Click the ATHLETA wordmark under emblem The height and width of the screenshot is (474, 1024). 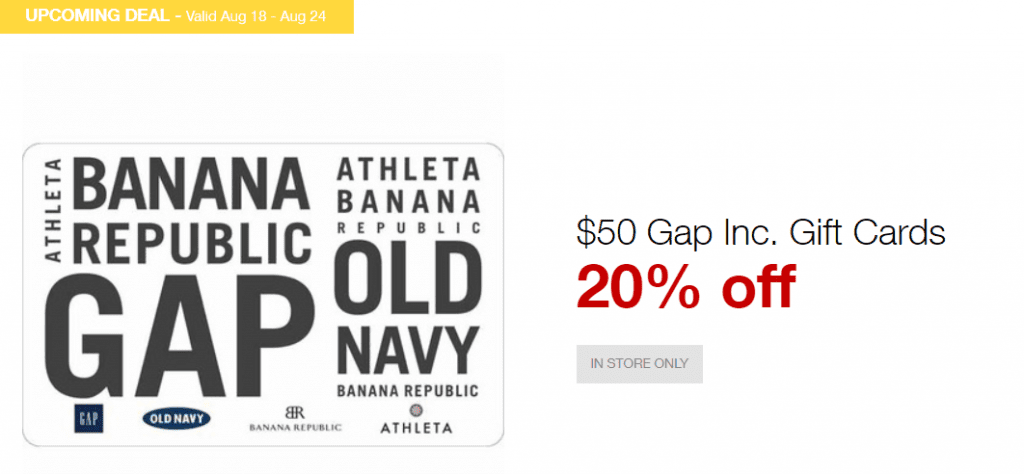coord(416,428)
